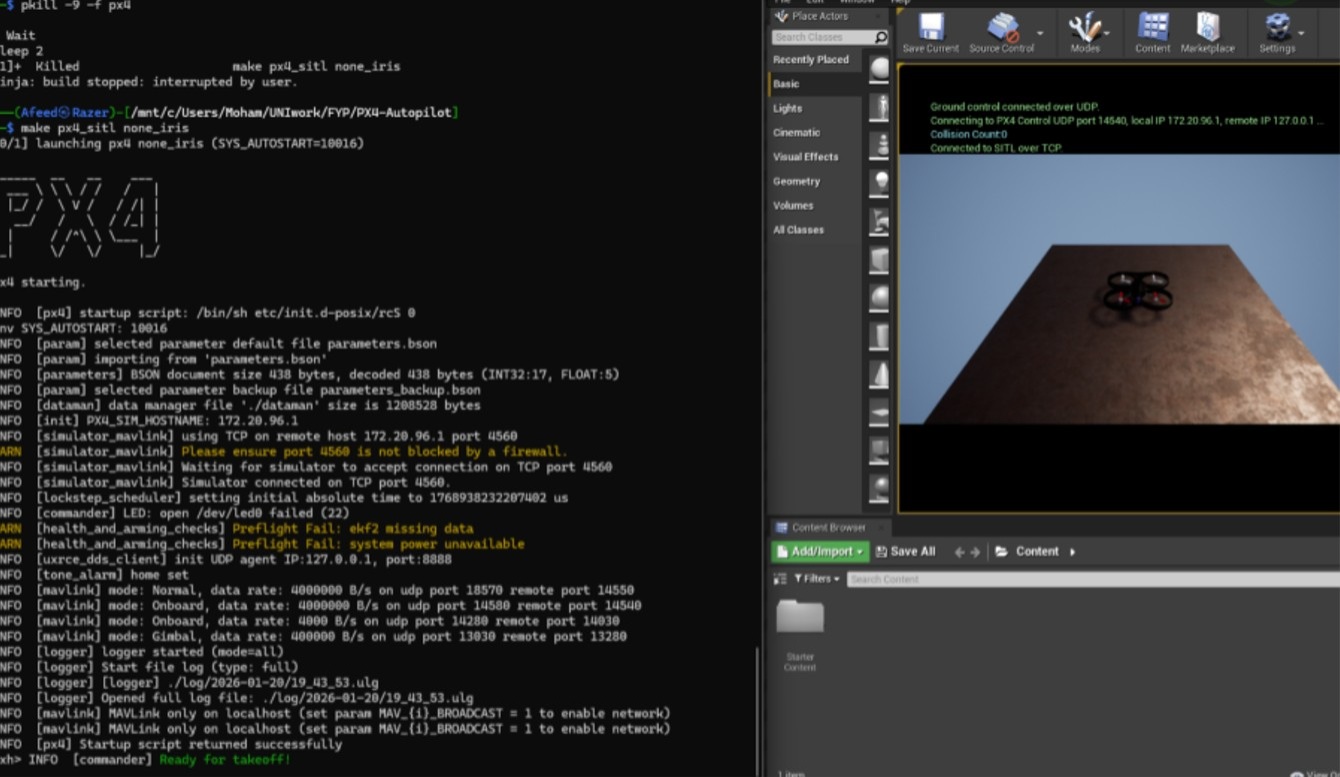Go back with Content Browser left arrow

point(959,551)
